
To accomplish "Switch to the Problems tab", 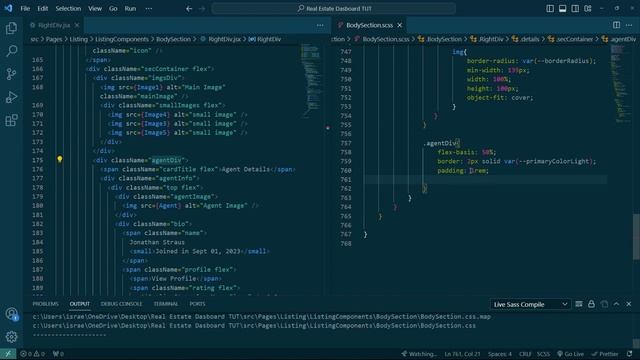I will [x=45, y=304].
